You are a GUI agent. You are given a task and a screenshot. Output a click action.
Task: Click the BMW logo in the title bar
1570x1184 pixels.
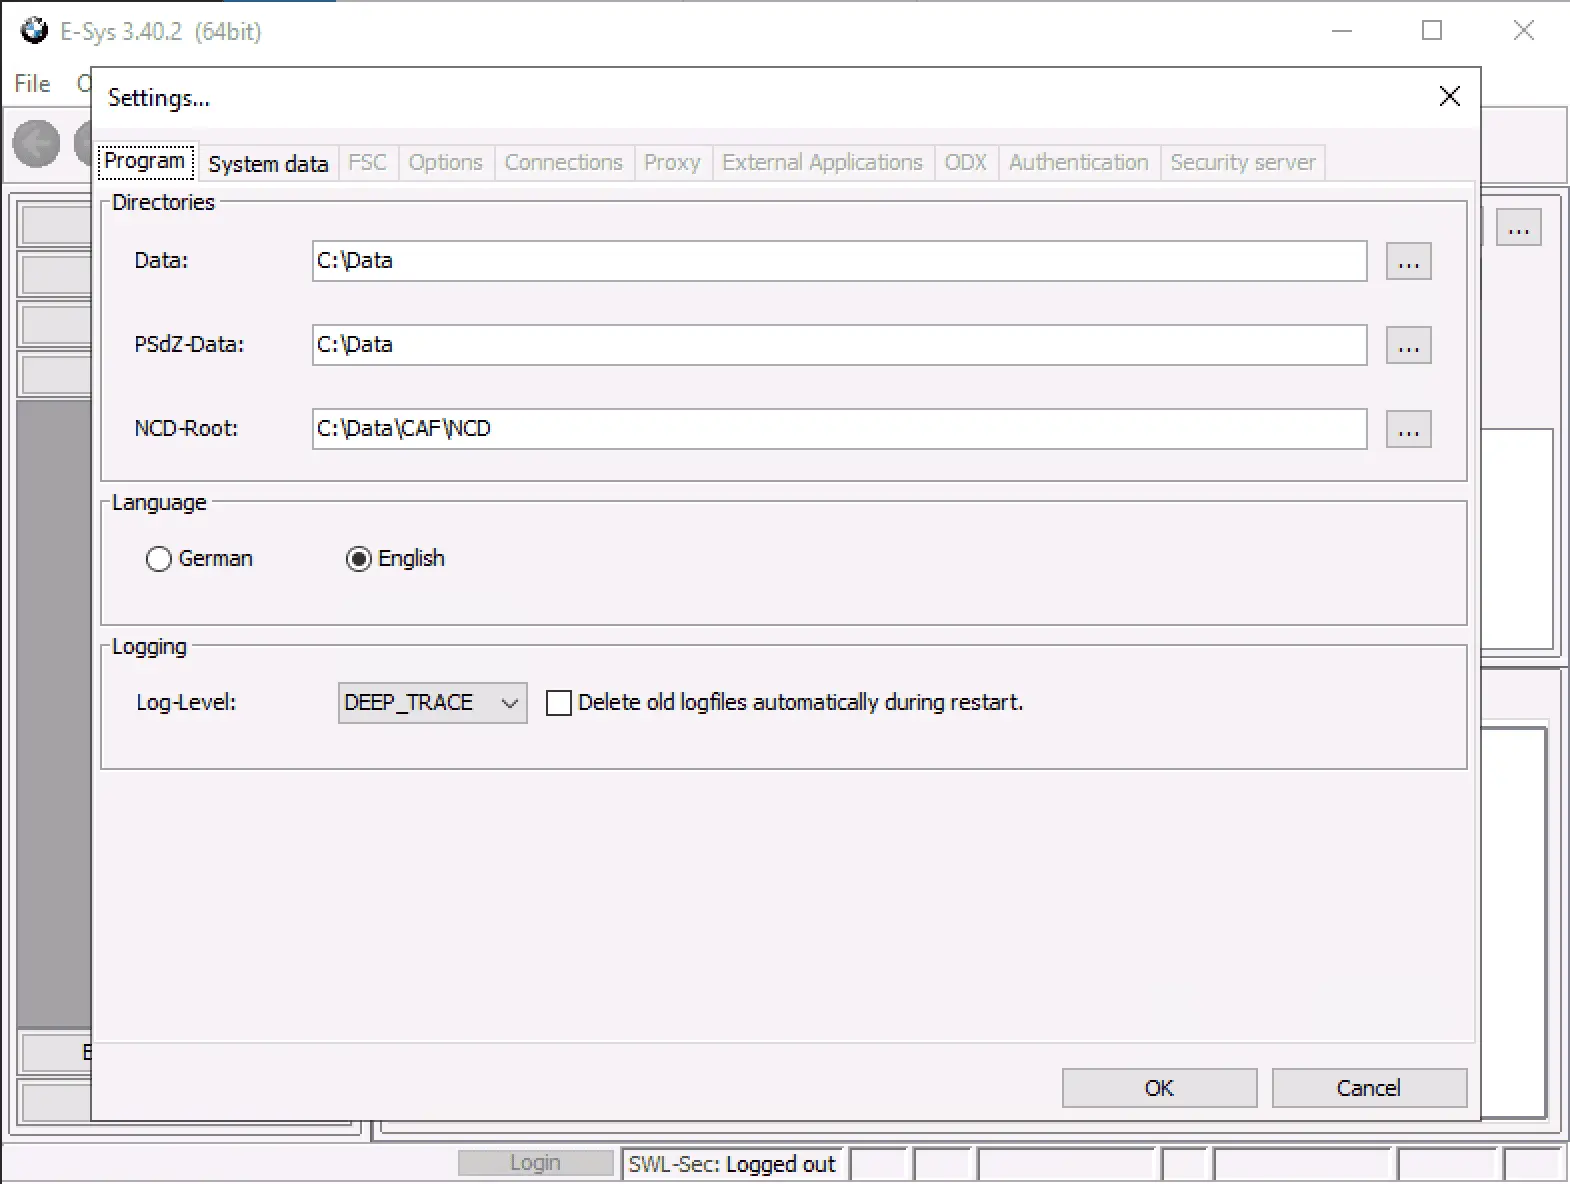pos(34,31)
